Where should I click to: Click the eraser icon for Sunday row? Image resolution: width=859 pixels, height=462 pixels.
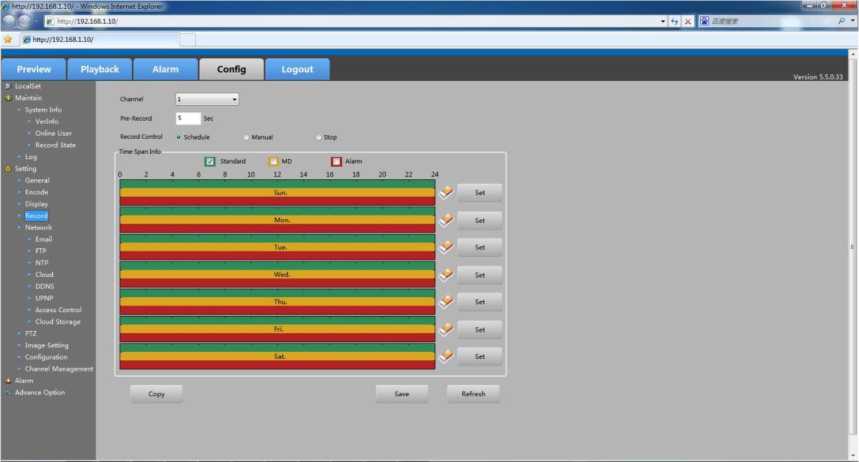click(x=446, y=192)
